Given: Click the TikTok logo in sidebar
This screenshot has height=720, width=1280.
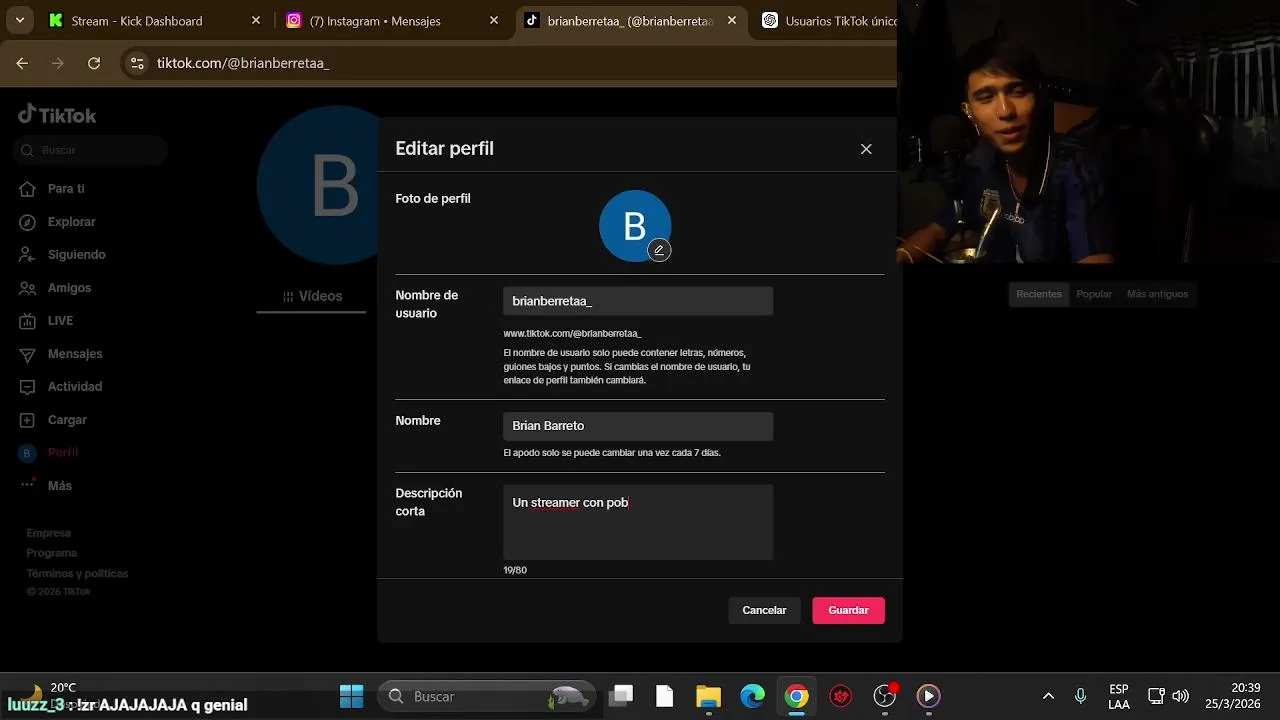Looking at the screenshot, I should pyautogui.click(x=57, y=115).
